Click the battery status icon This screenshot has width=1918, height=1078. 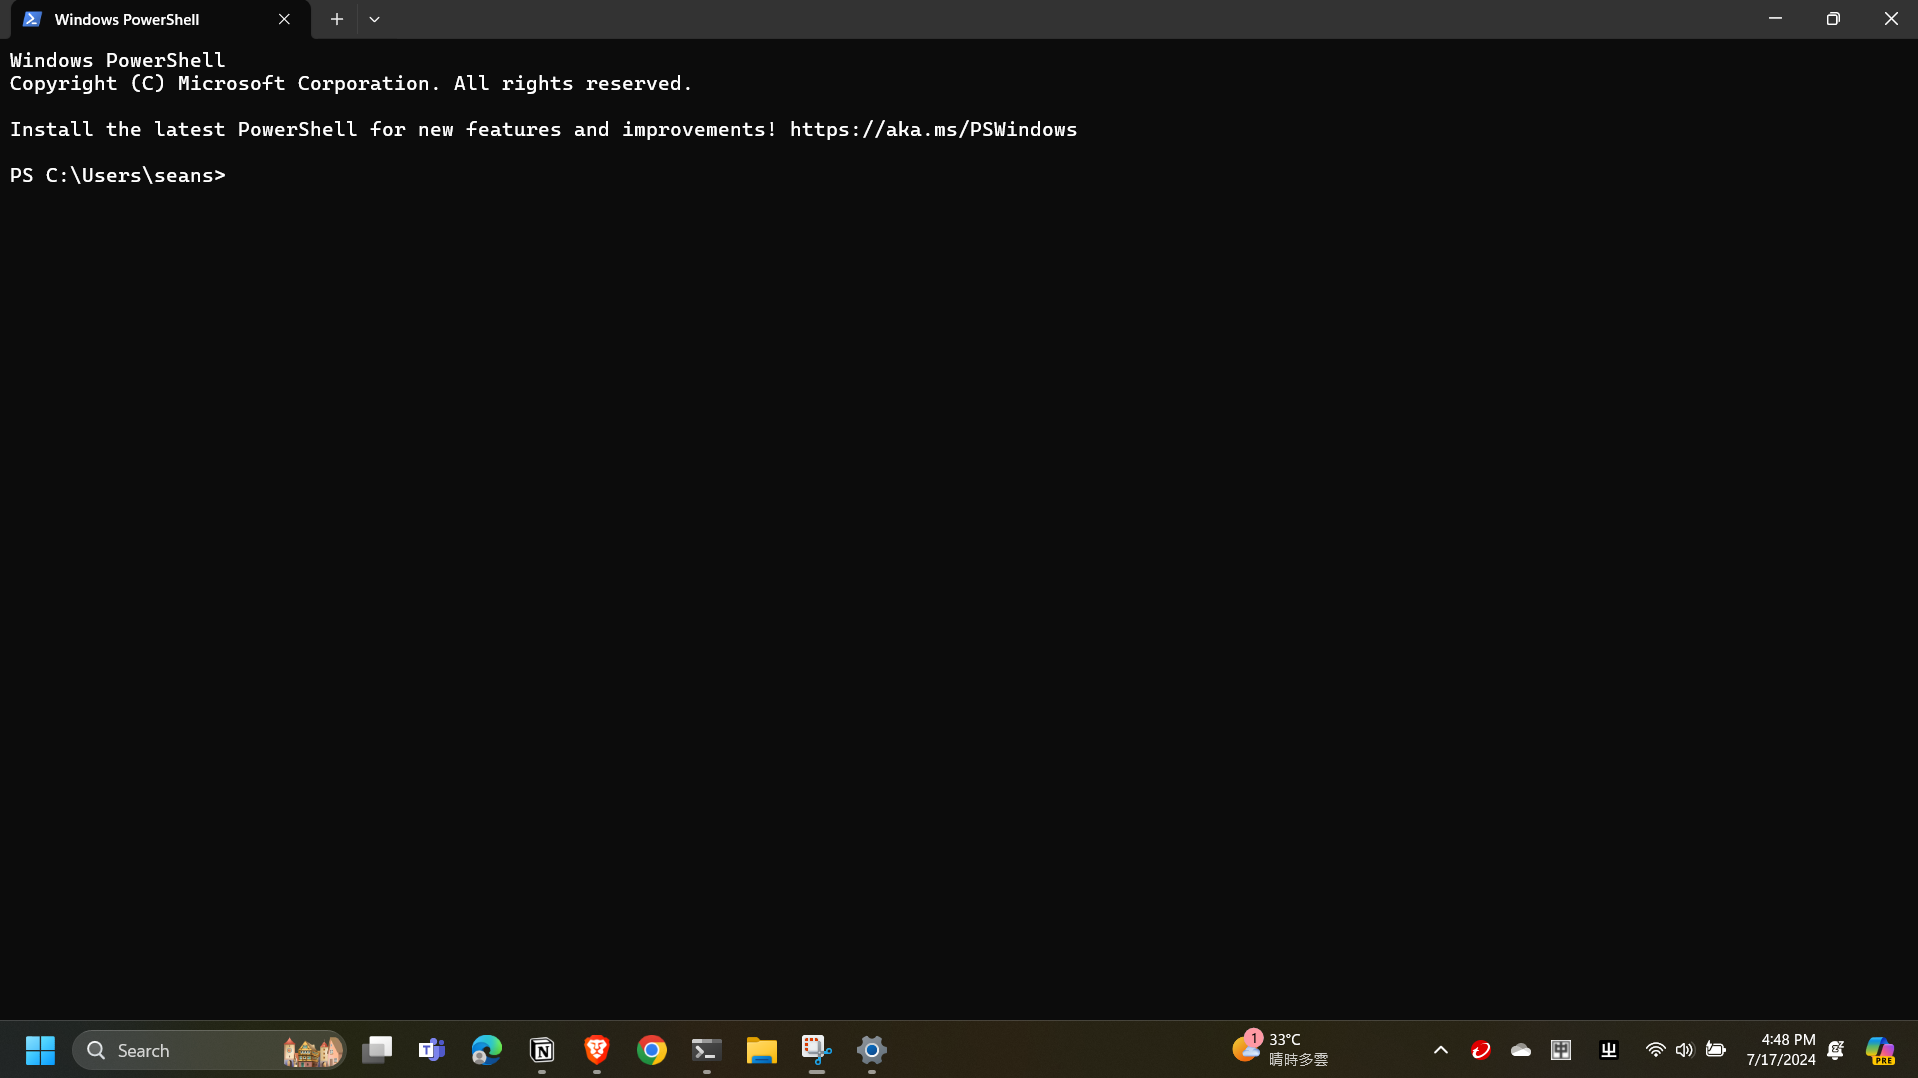(x=1716, y=1050)
